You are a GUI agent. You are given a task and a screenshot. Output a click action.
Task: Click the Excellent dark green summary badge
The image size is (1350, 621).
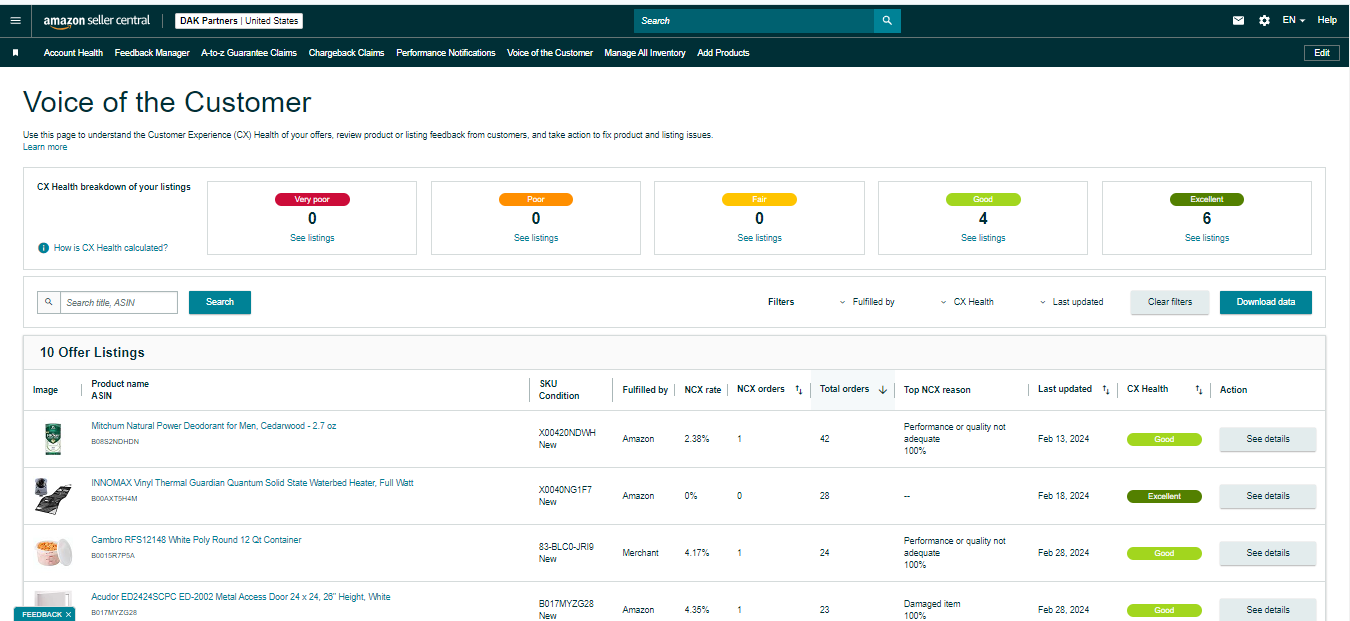click(x=1207, y=199)
